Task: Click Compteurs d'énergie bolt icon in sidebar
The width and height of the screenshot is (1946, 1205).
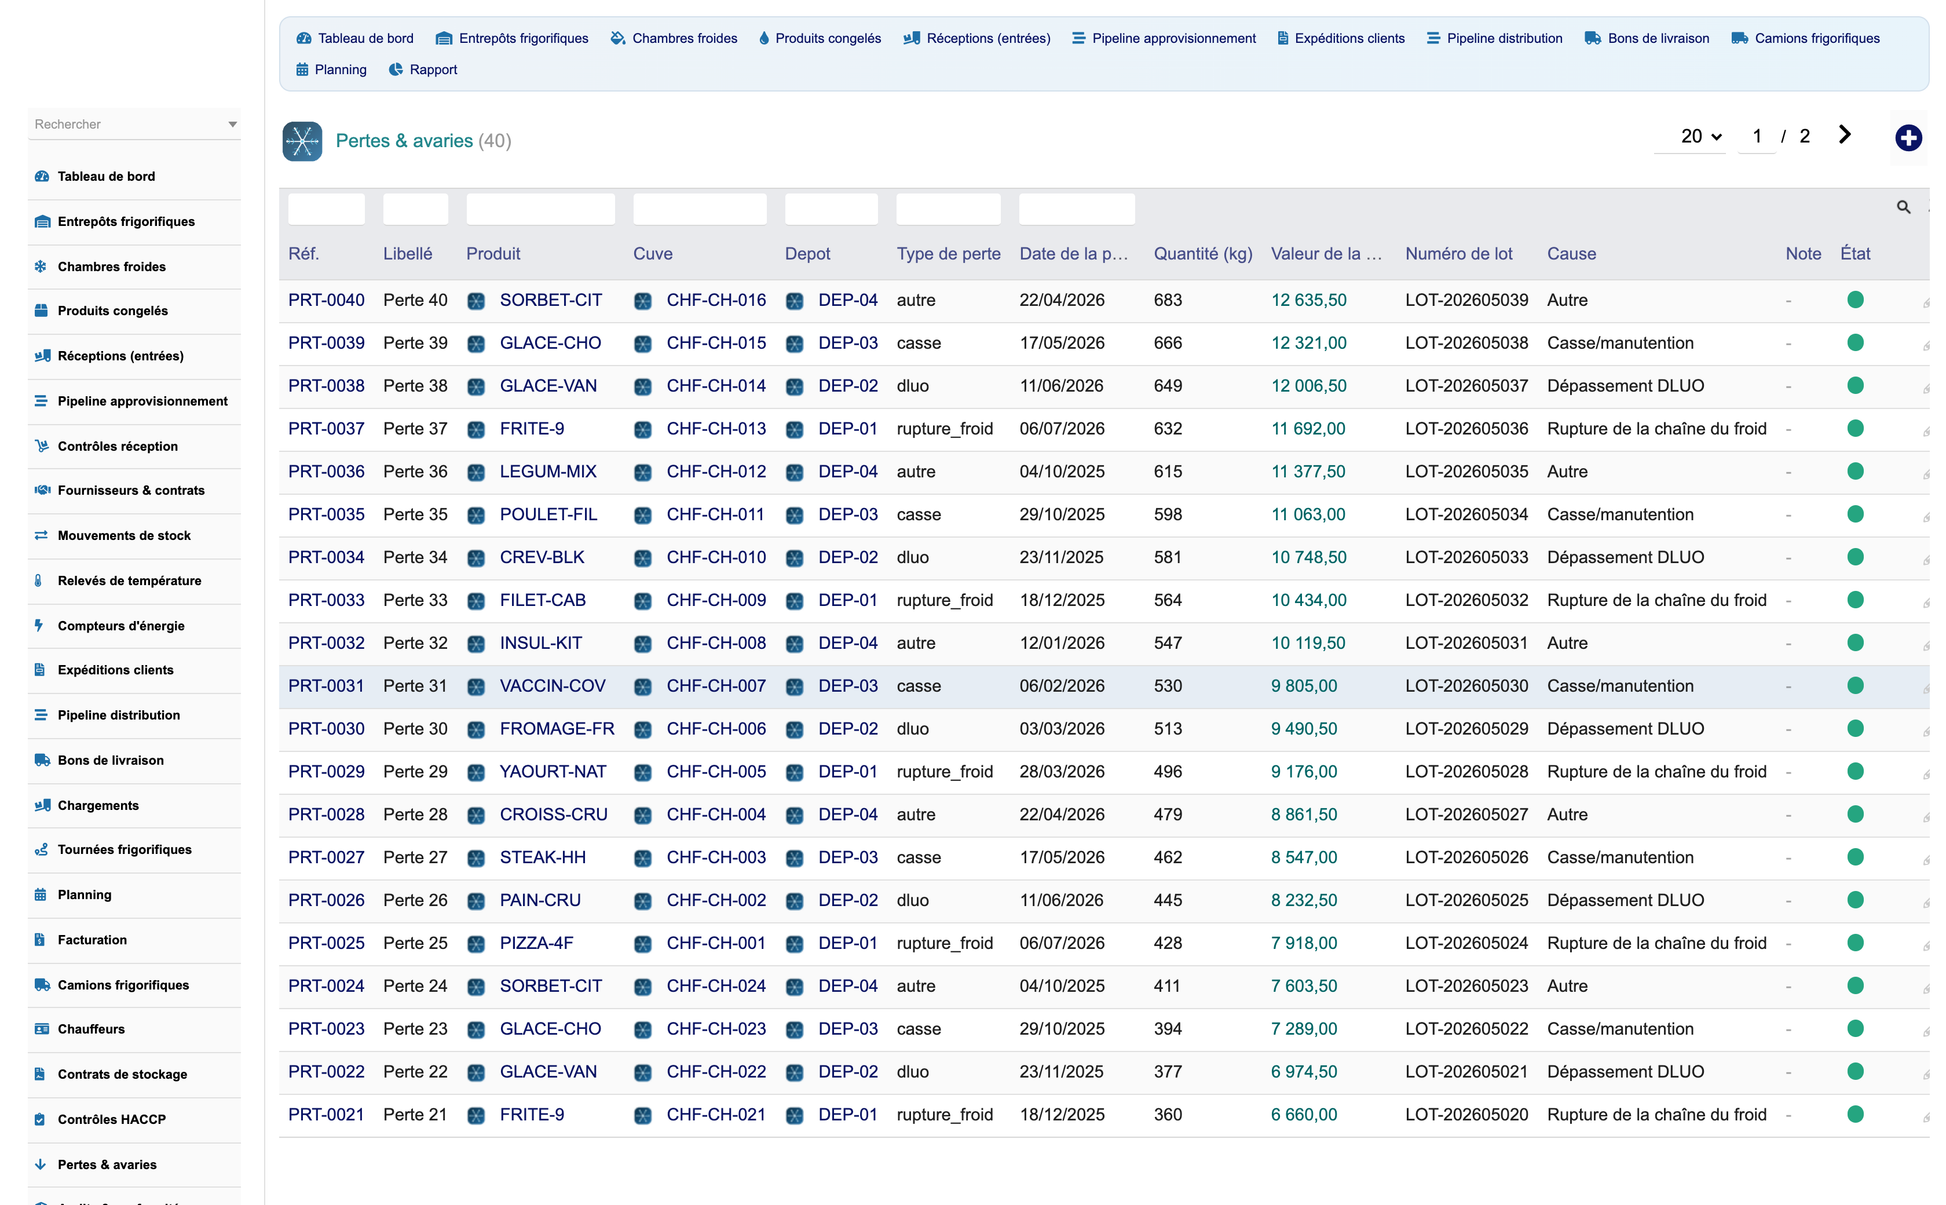Action: coord(39,625)
